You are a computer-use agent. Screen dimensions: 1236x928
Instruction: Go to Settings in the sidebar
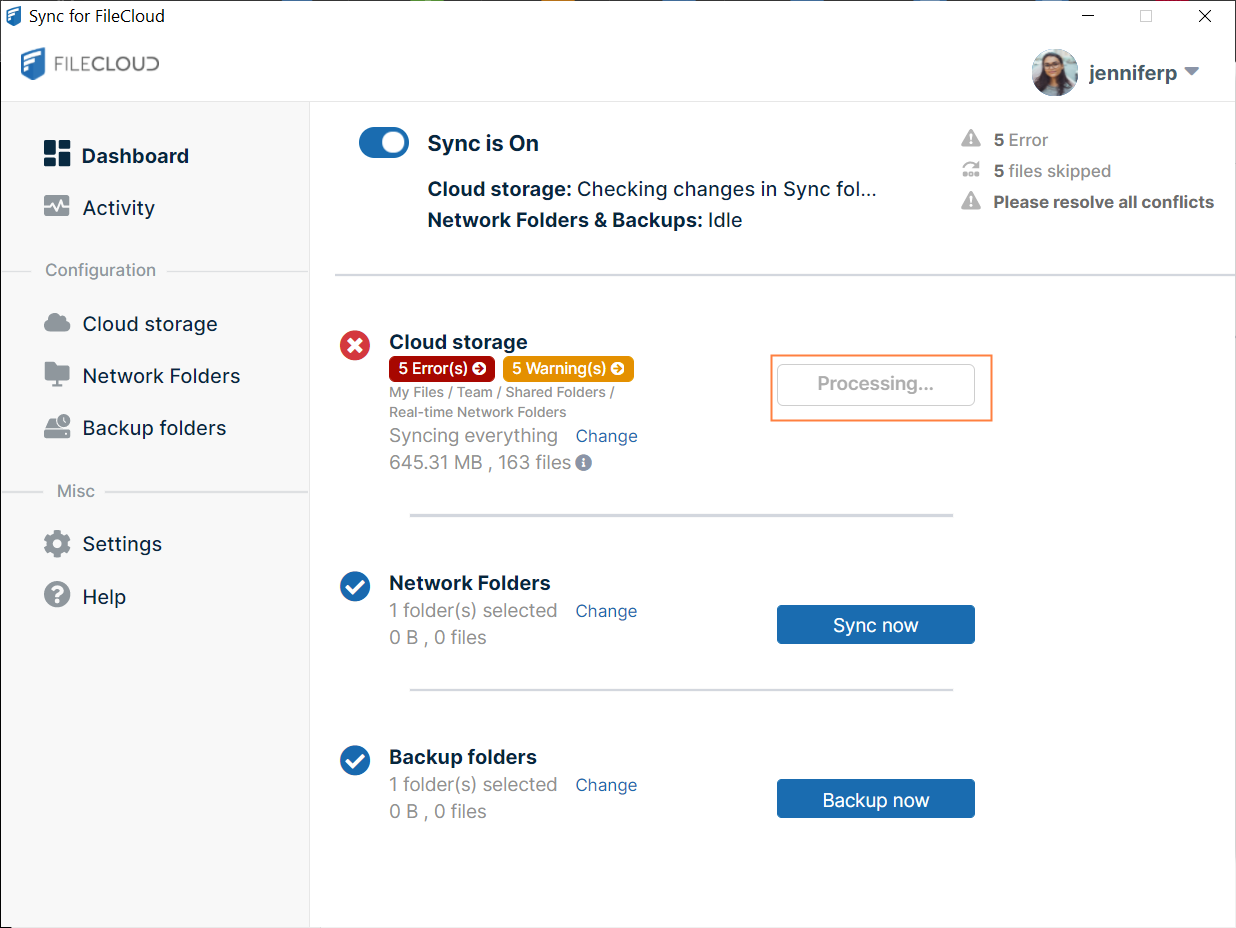[x=122, y=544]
